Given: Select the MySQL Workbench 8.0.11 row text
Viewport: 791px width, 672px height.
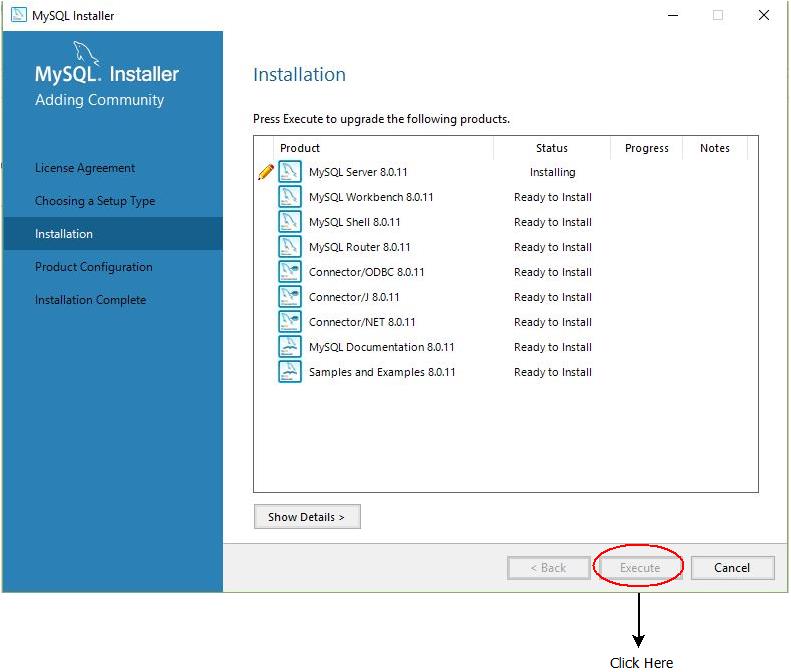Looking at the screenshot, I should (371, 197).
